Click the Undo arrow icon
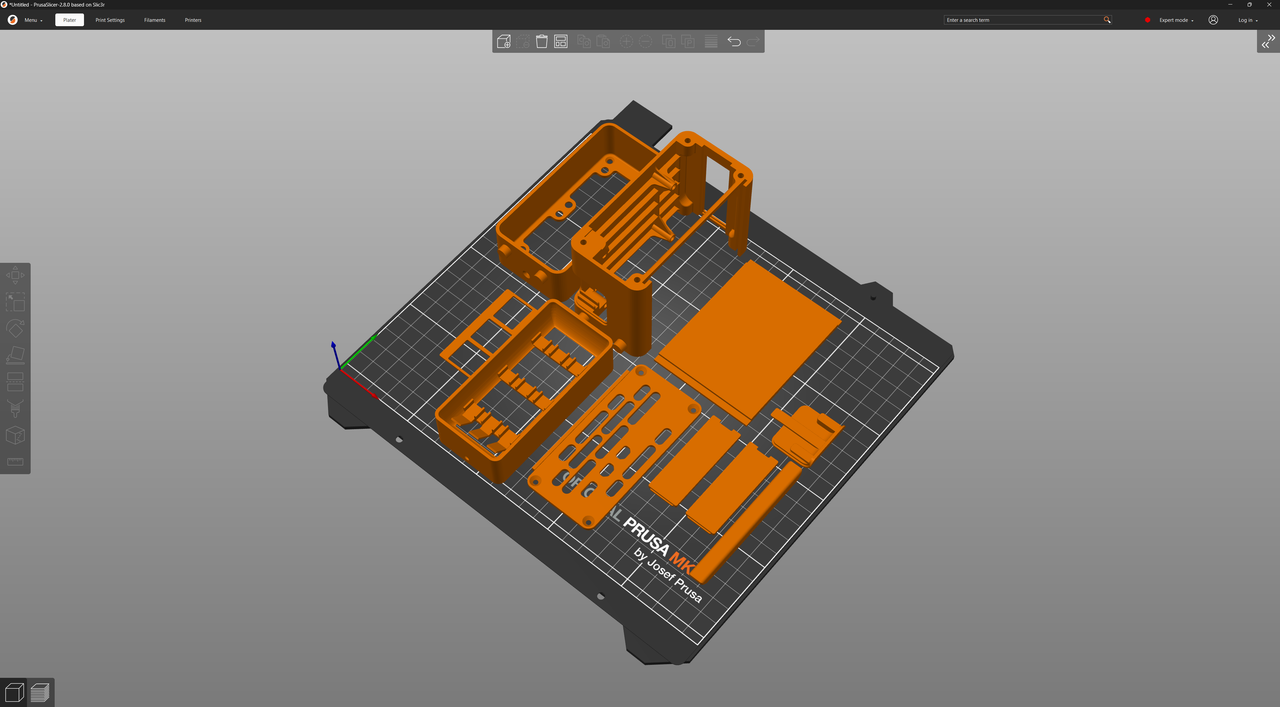The image size is (1280, 707). coord(734,42)
